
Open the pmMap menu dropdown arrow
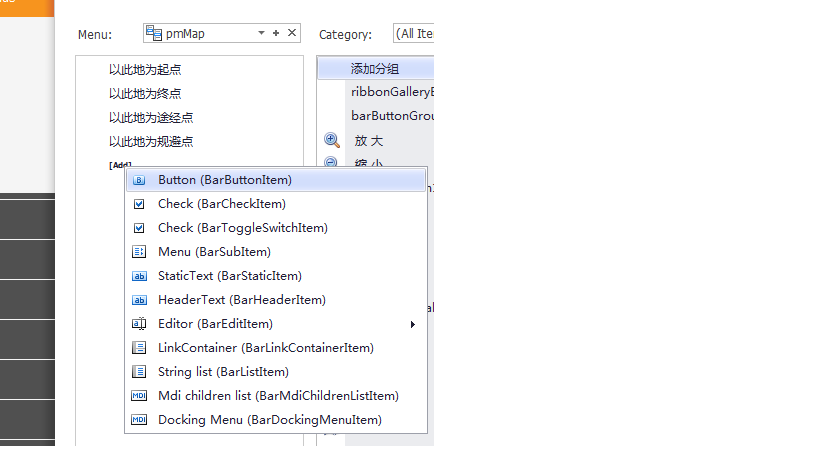[x=261, y=33]
